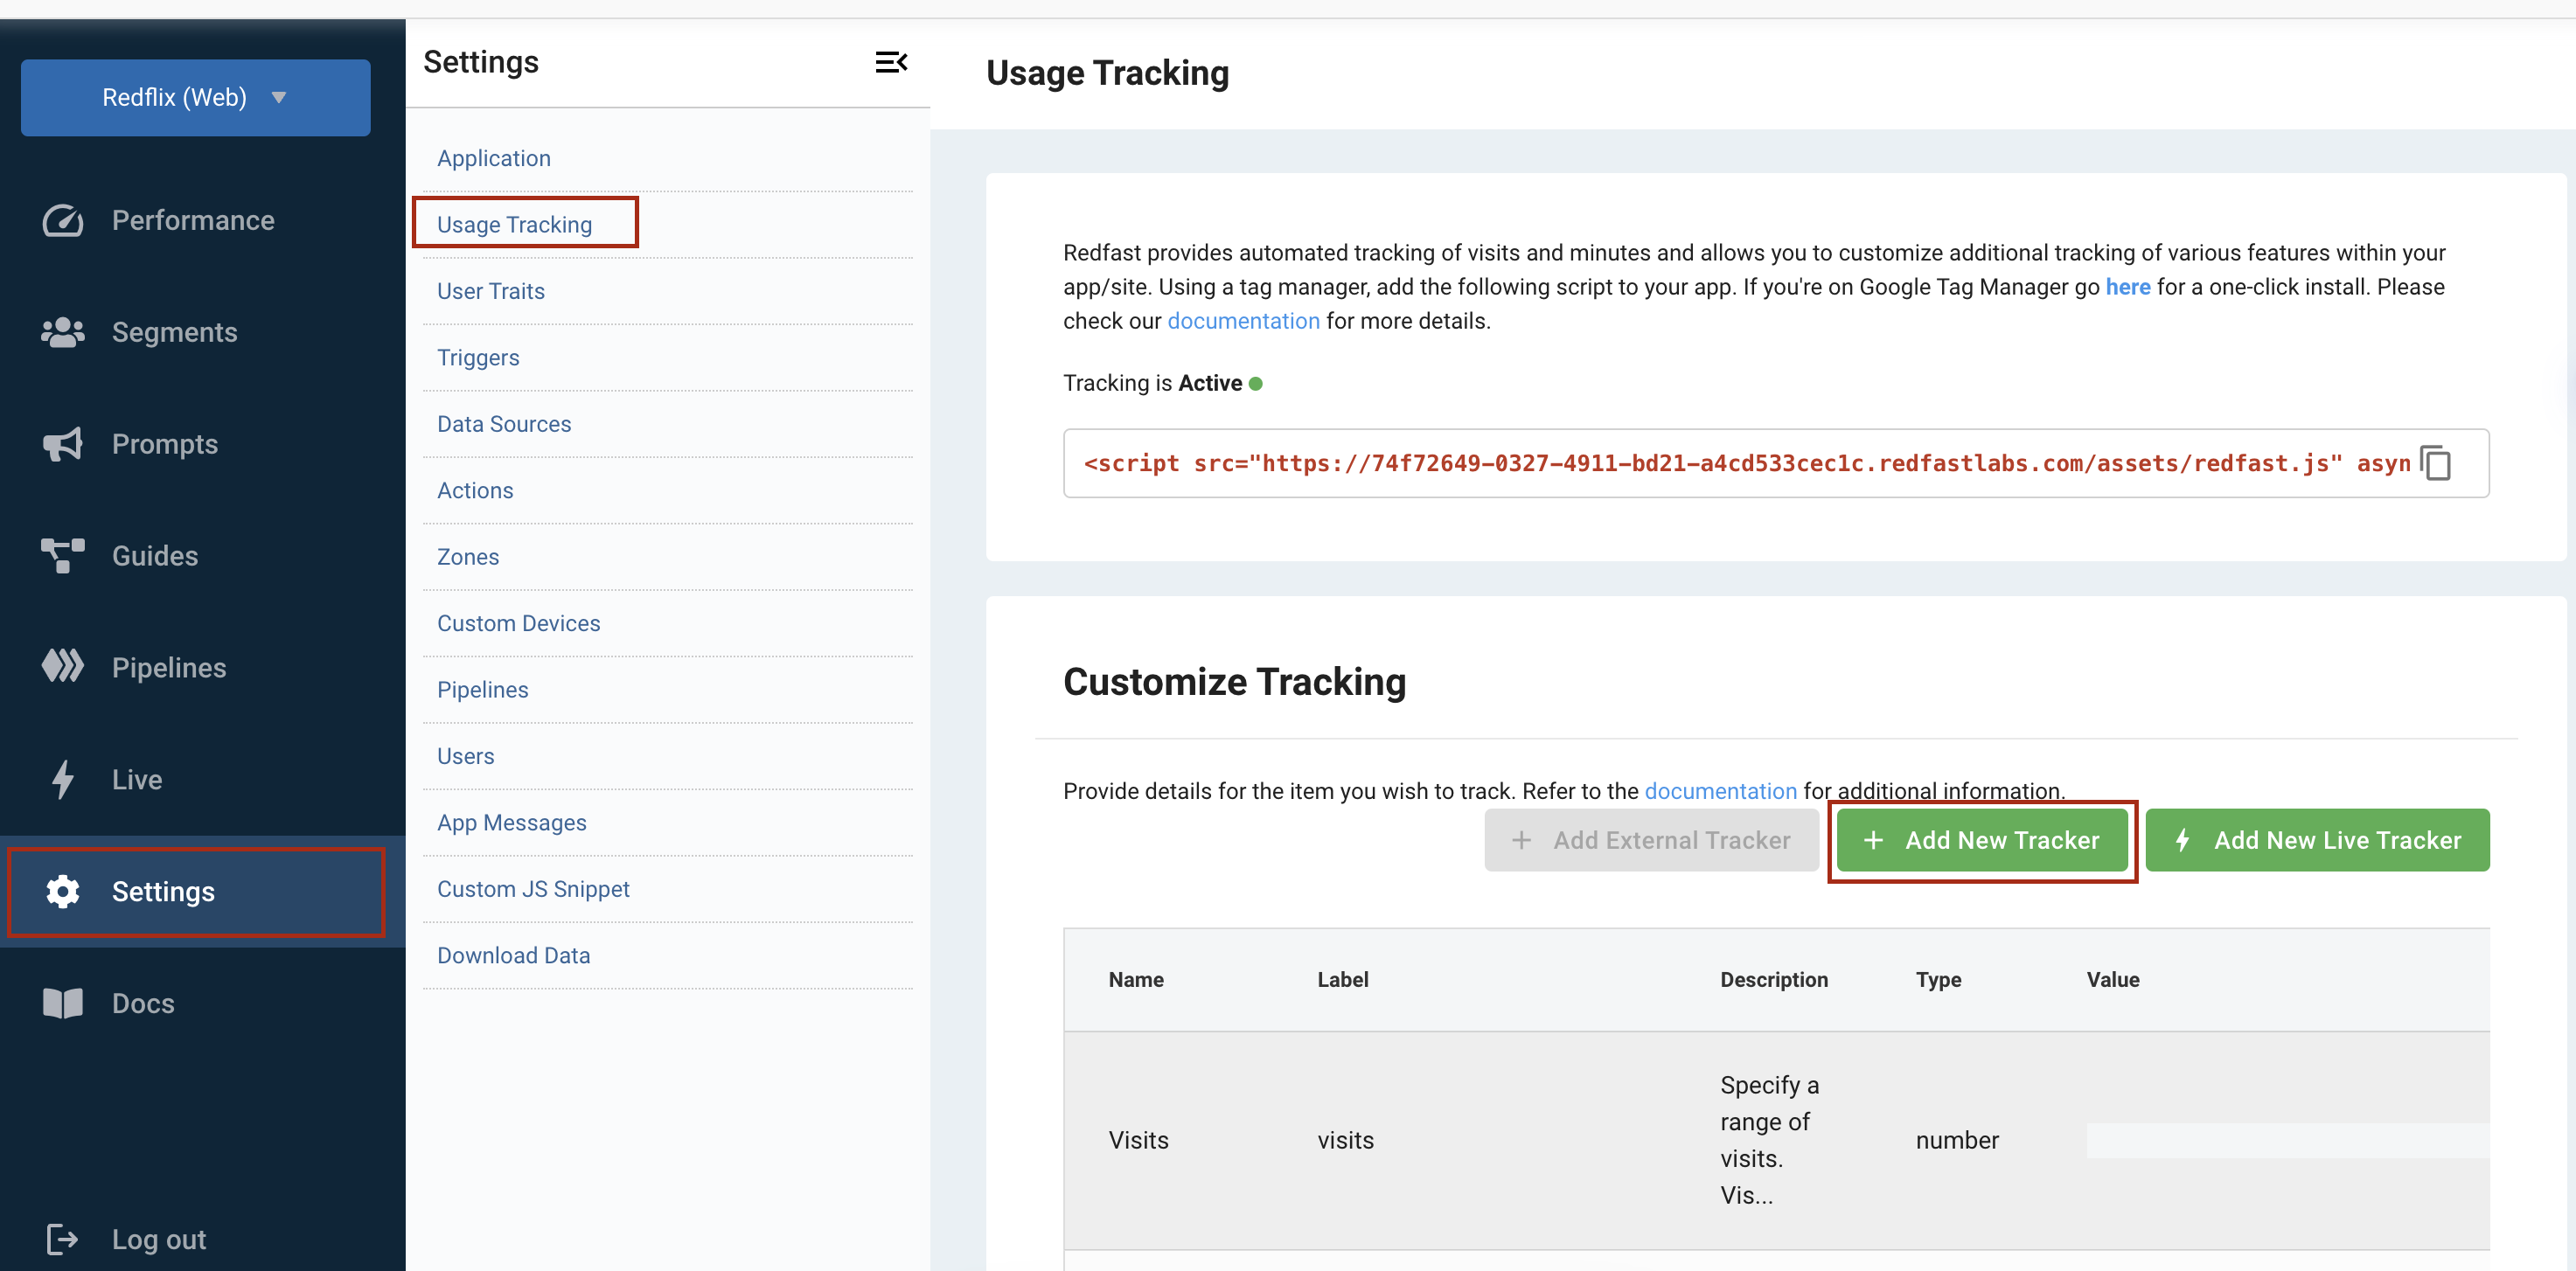
Task: Open Triggers settings
Action: point(478,357)
